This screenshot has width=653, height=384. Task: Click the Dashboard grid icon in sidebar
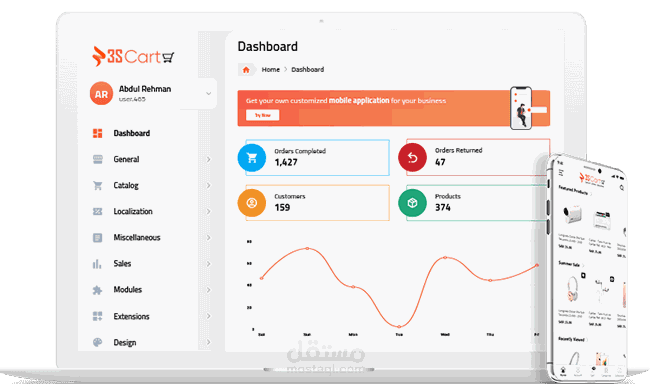coord(97,133)
